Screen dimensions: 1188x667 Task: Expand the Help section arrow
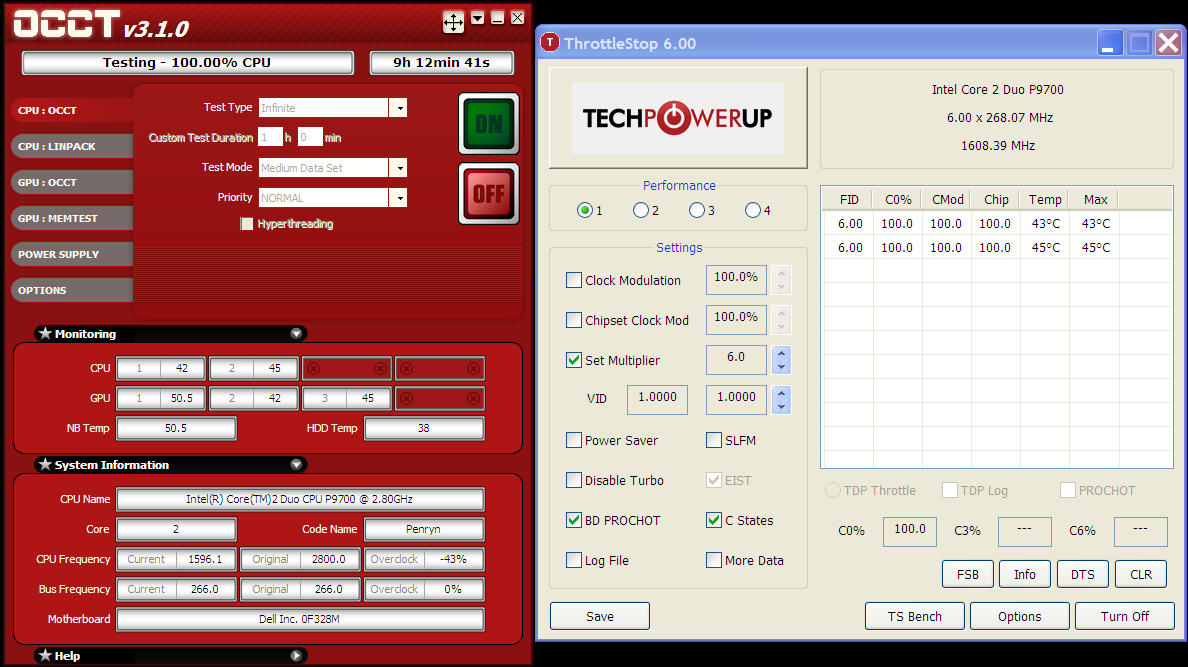[x=296, y=656]
